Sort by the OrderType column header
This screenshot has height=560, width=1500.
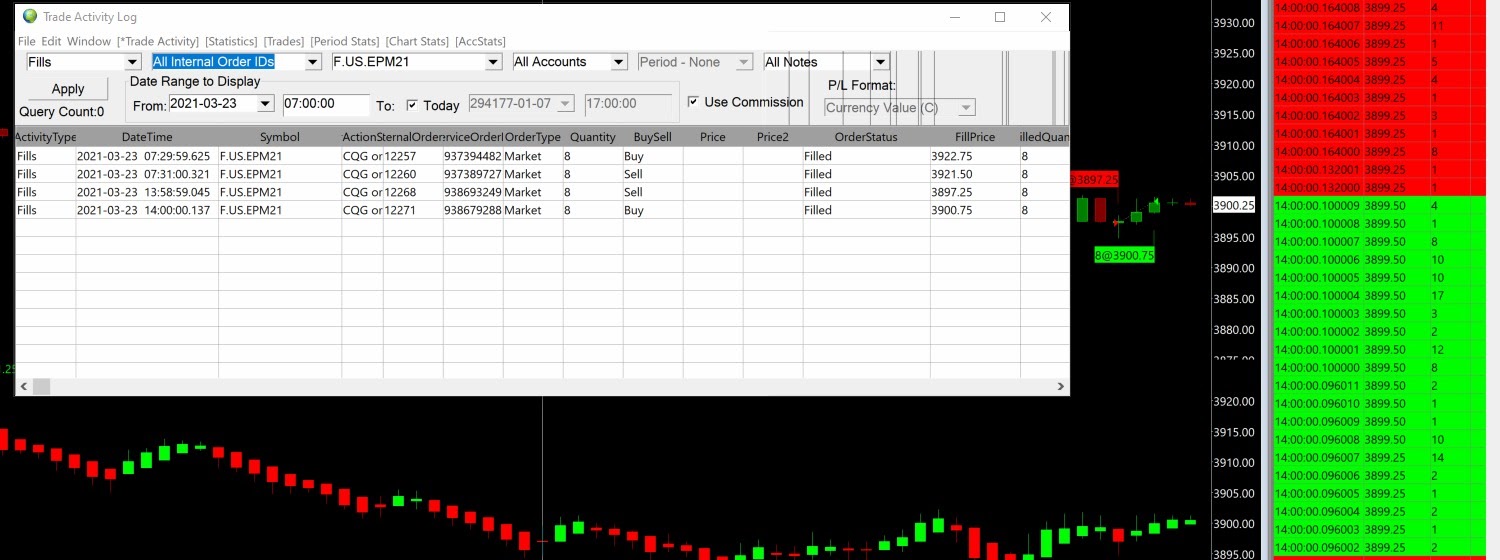532,137
